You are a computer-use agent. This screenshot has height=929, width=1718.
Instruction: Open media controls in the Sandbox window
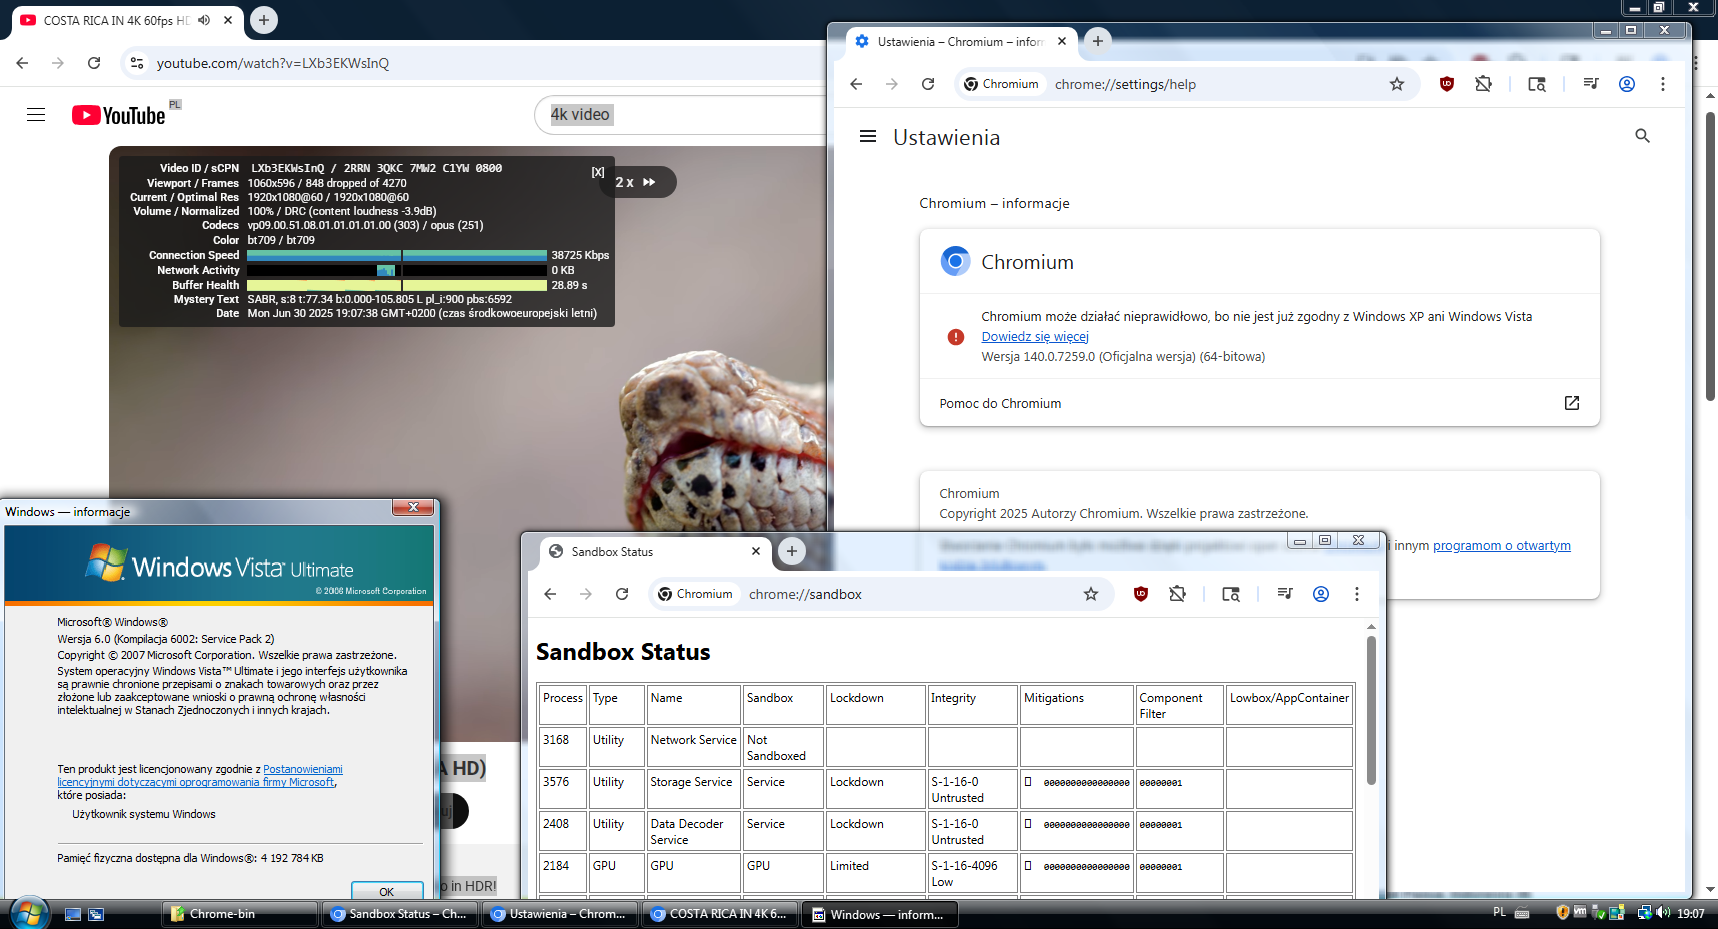tap(1285, 594)
